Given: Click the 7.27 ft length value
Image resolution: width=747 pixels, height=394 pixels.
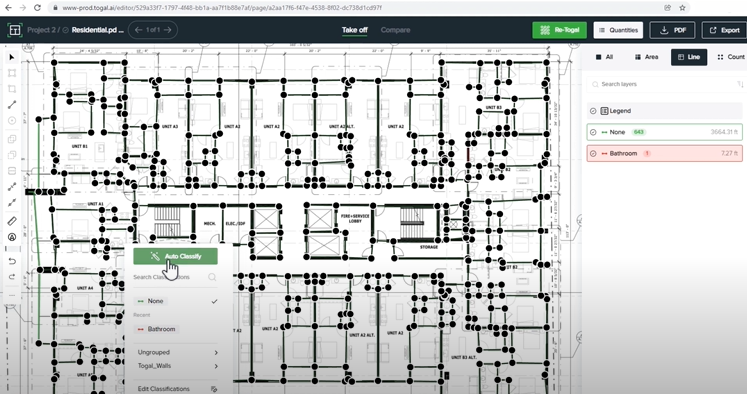Looking at the screenshot, I should pyautogui.click(x=730, y=154).
